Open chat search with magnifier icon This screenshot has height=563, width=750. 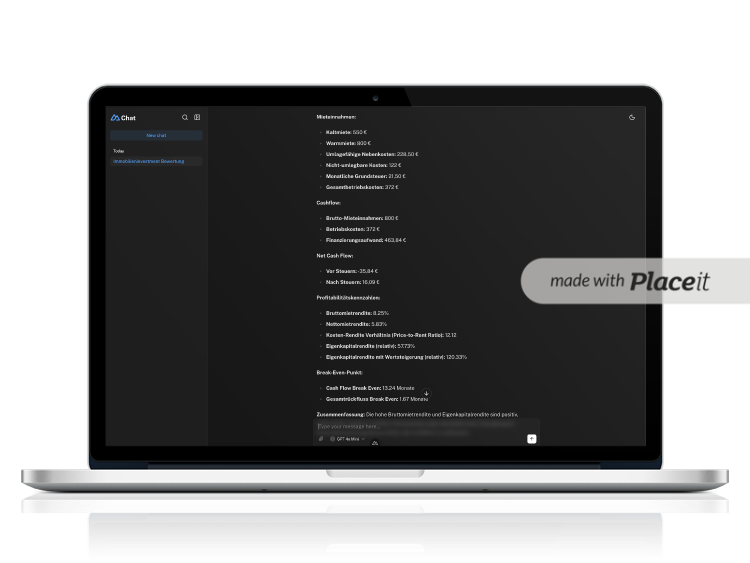pos(185,117)
